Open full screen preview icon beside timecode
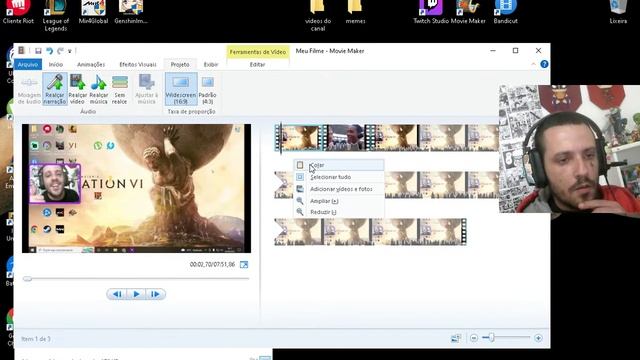 click(x=244, y=264)
